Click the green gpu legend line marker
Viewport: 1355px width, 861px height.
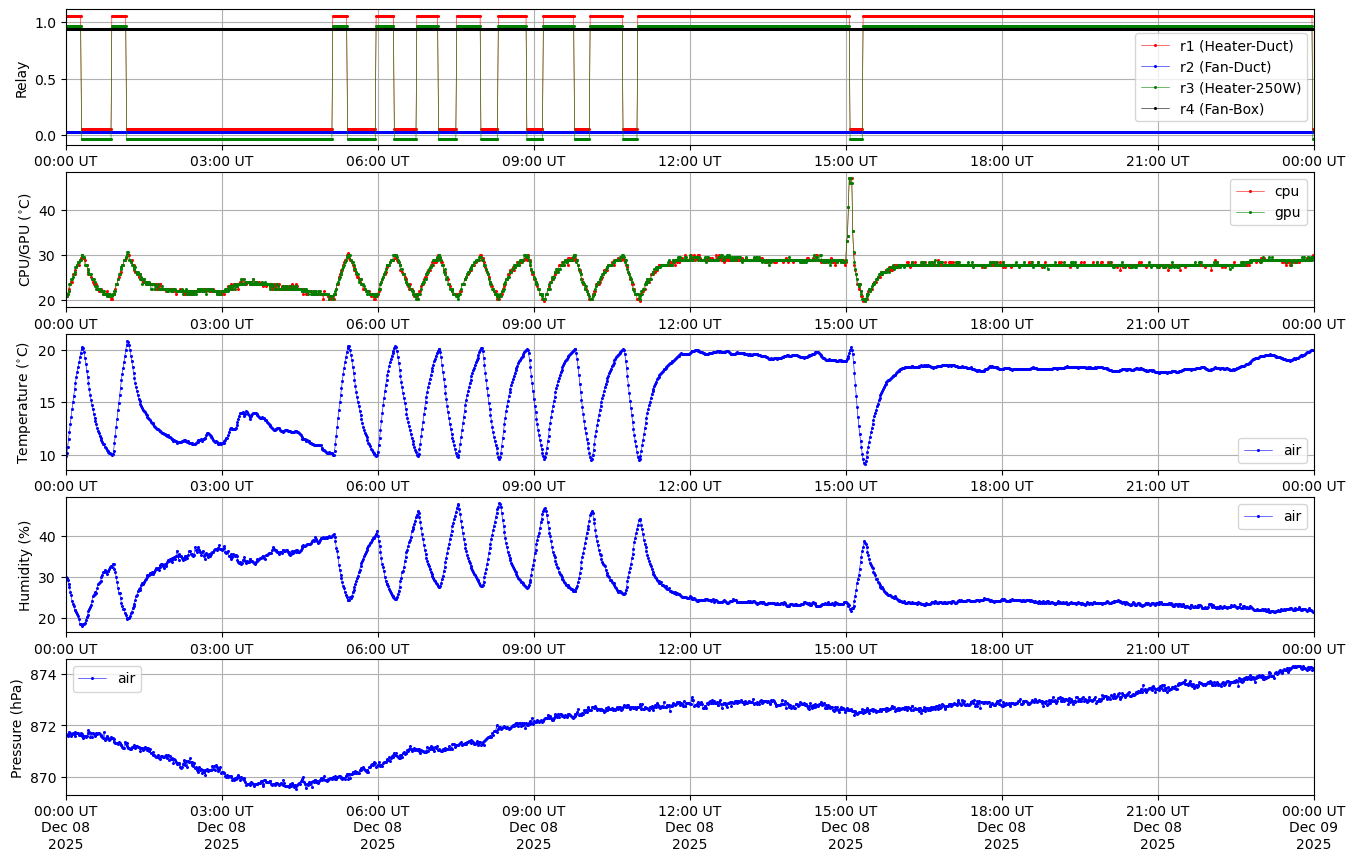(x=1250, y=212)
